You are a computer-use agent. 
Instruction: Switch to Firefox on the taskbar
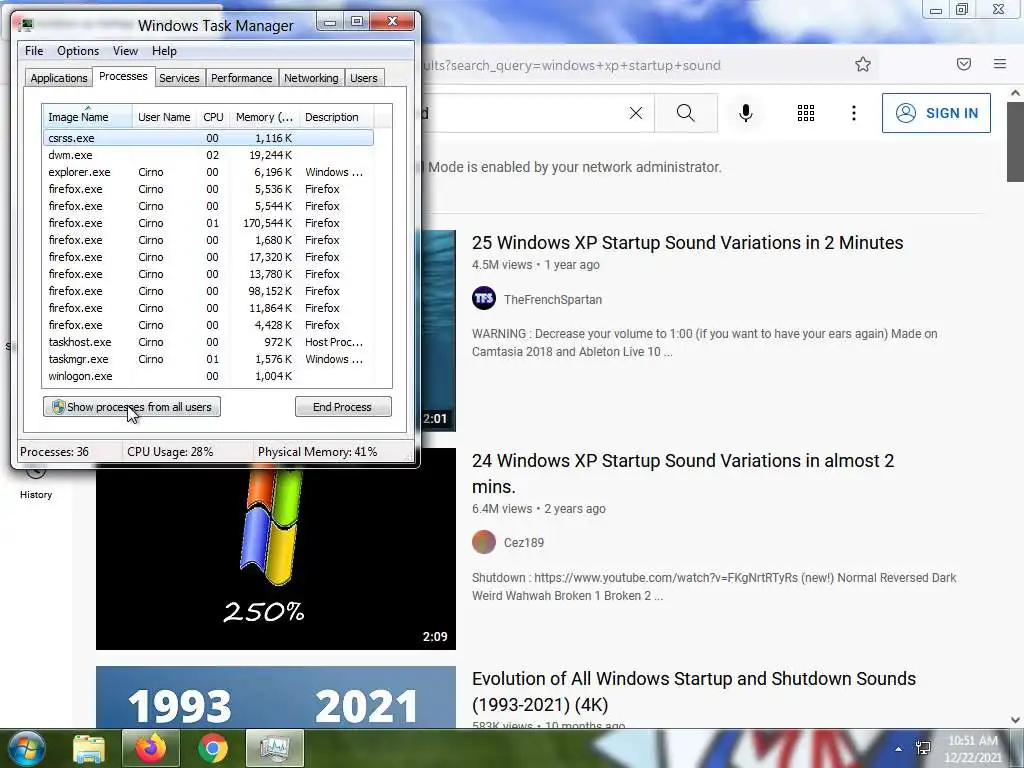pyautogui.click(x=151, y=748)
